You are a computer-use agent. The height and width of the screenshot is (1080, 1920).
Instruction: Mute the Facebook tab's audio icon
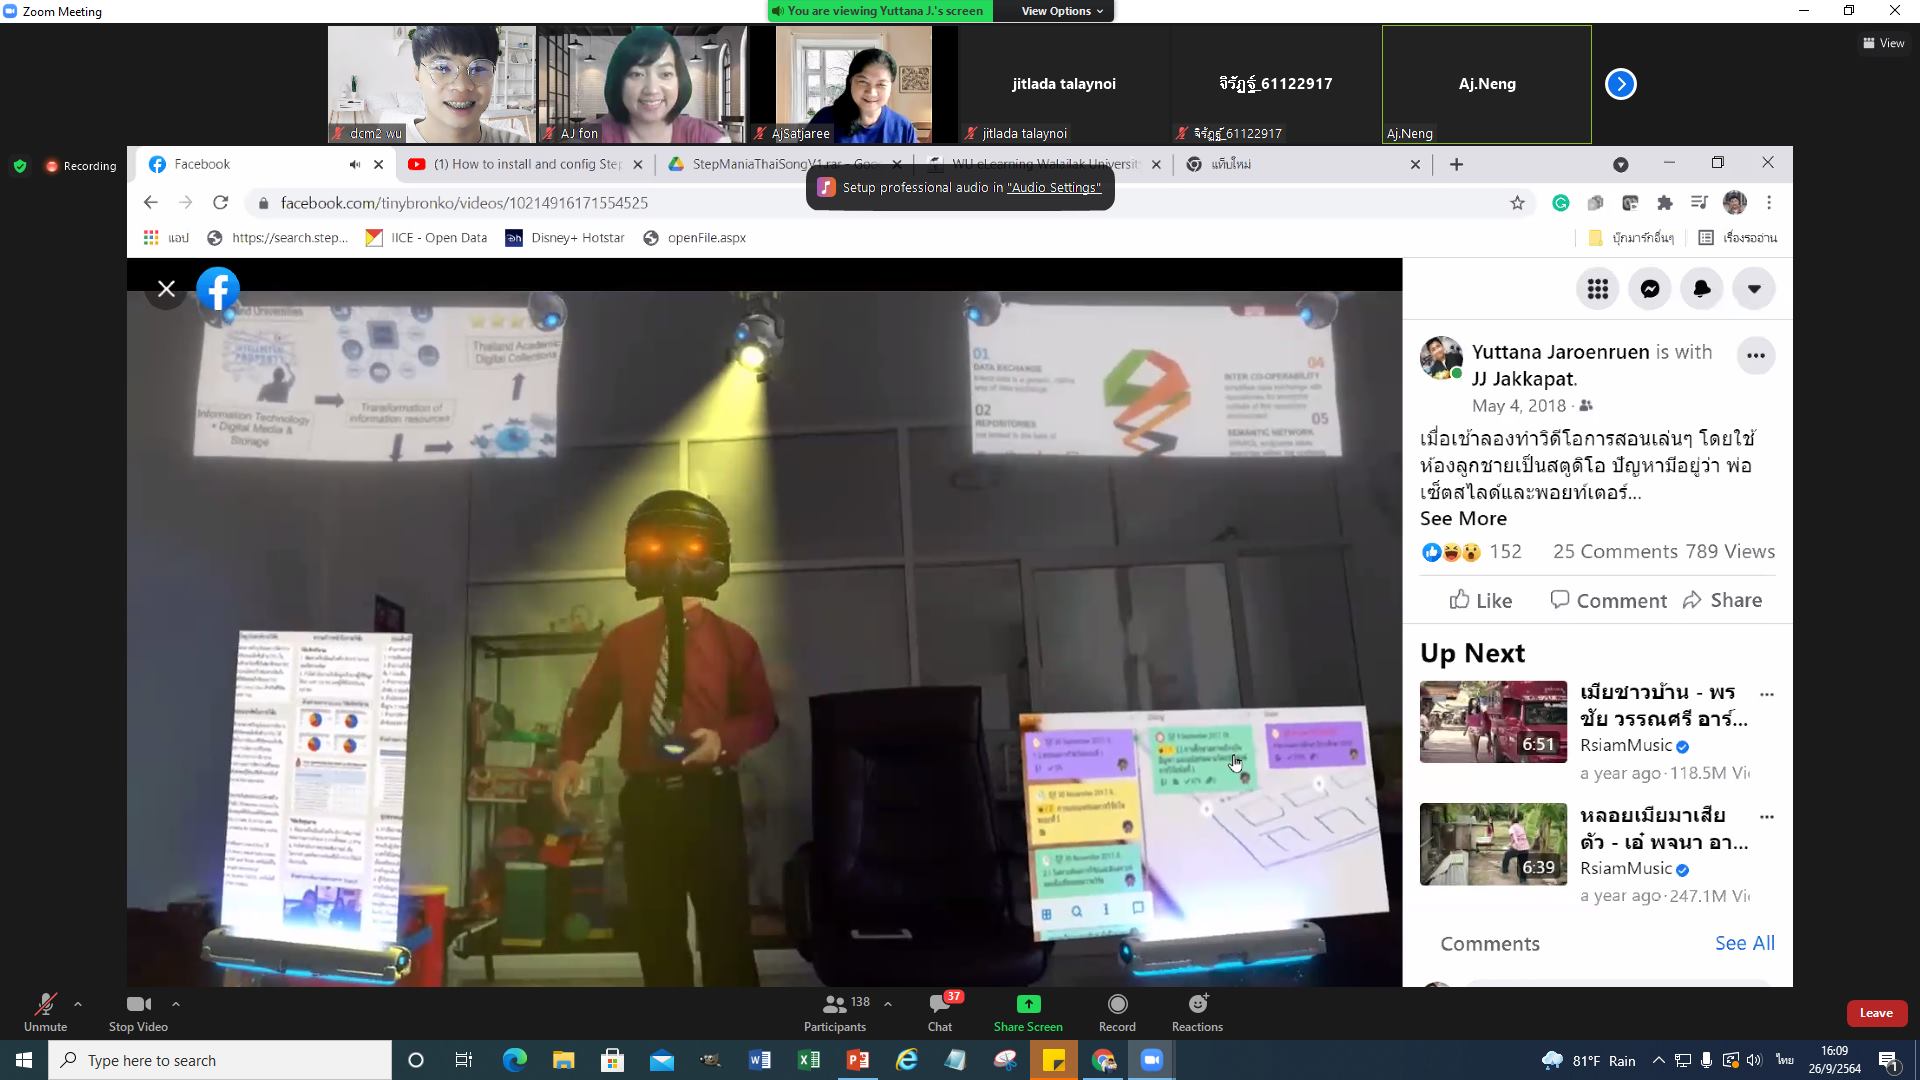355,164
